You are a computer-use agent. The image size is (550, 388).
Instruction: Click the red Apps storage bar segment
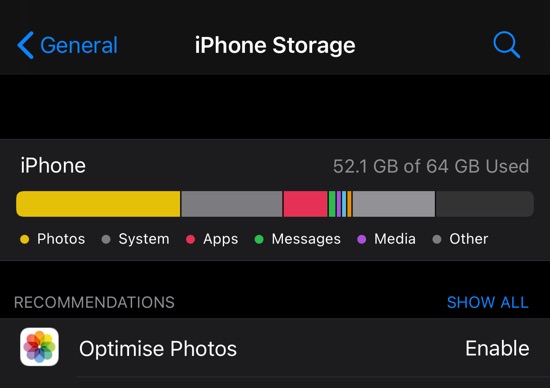(306, 204)
